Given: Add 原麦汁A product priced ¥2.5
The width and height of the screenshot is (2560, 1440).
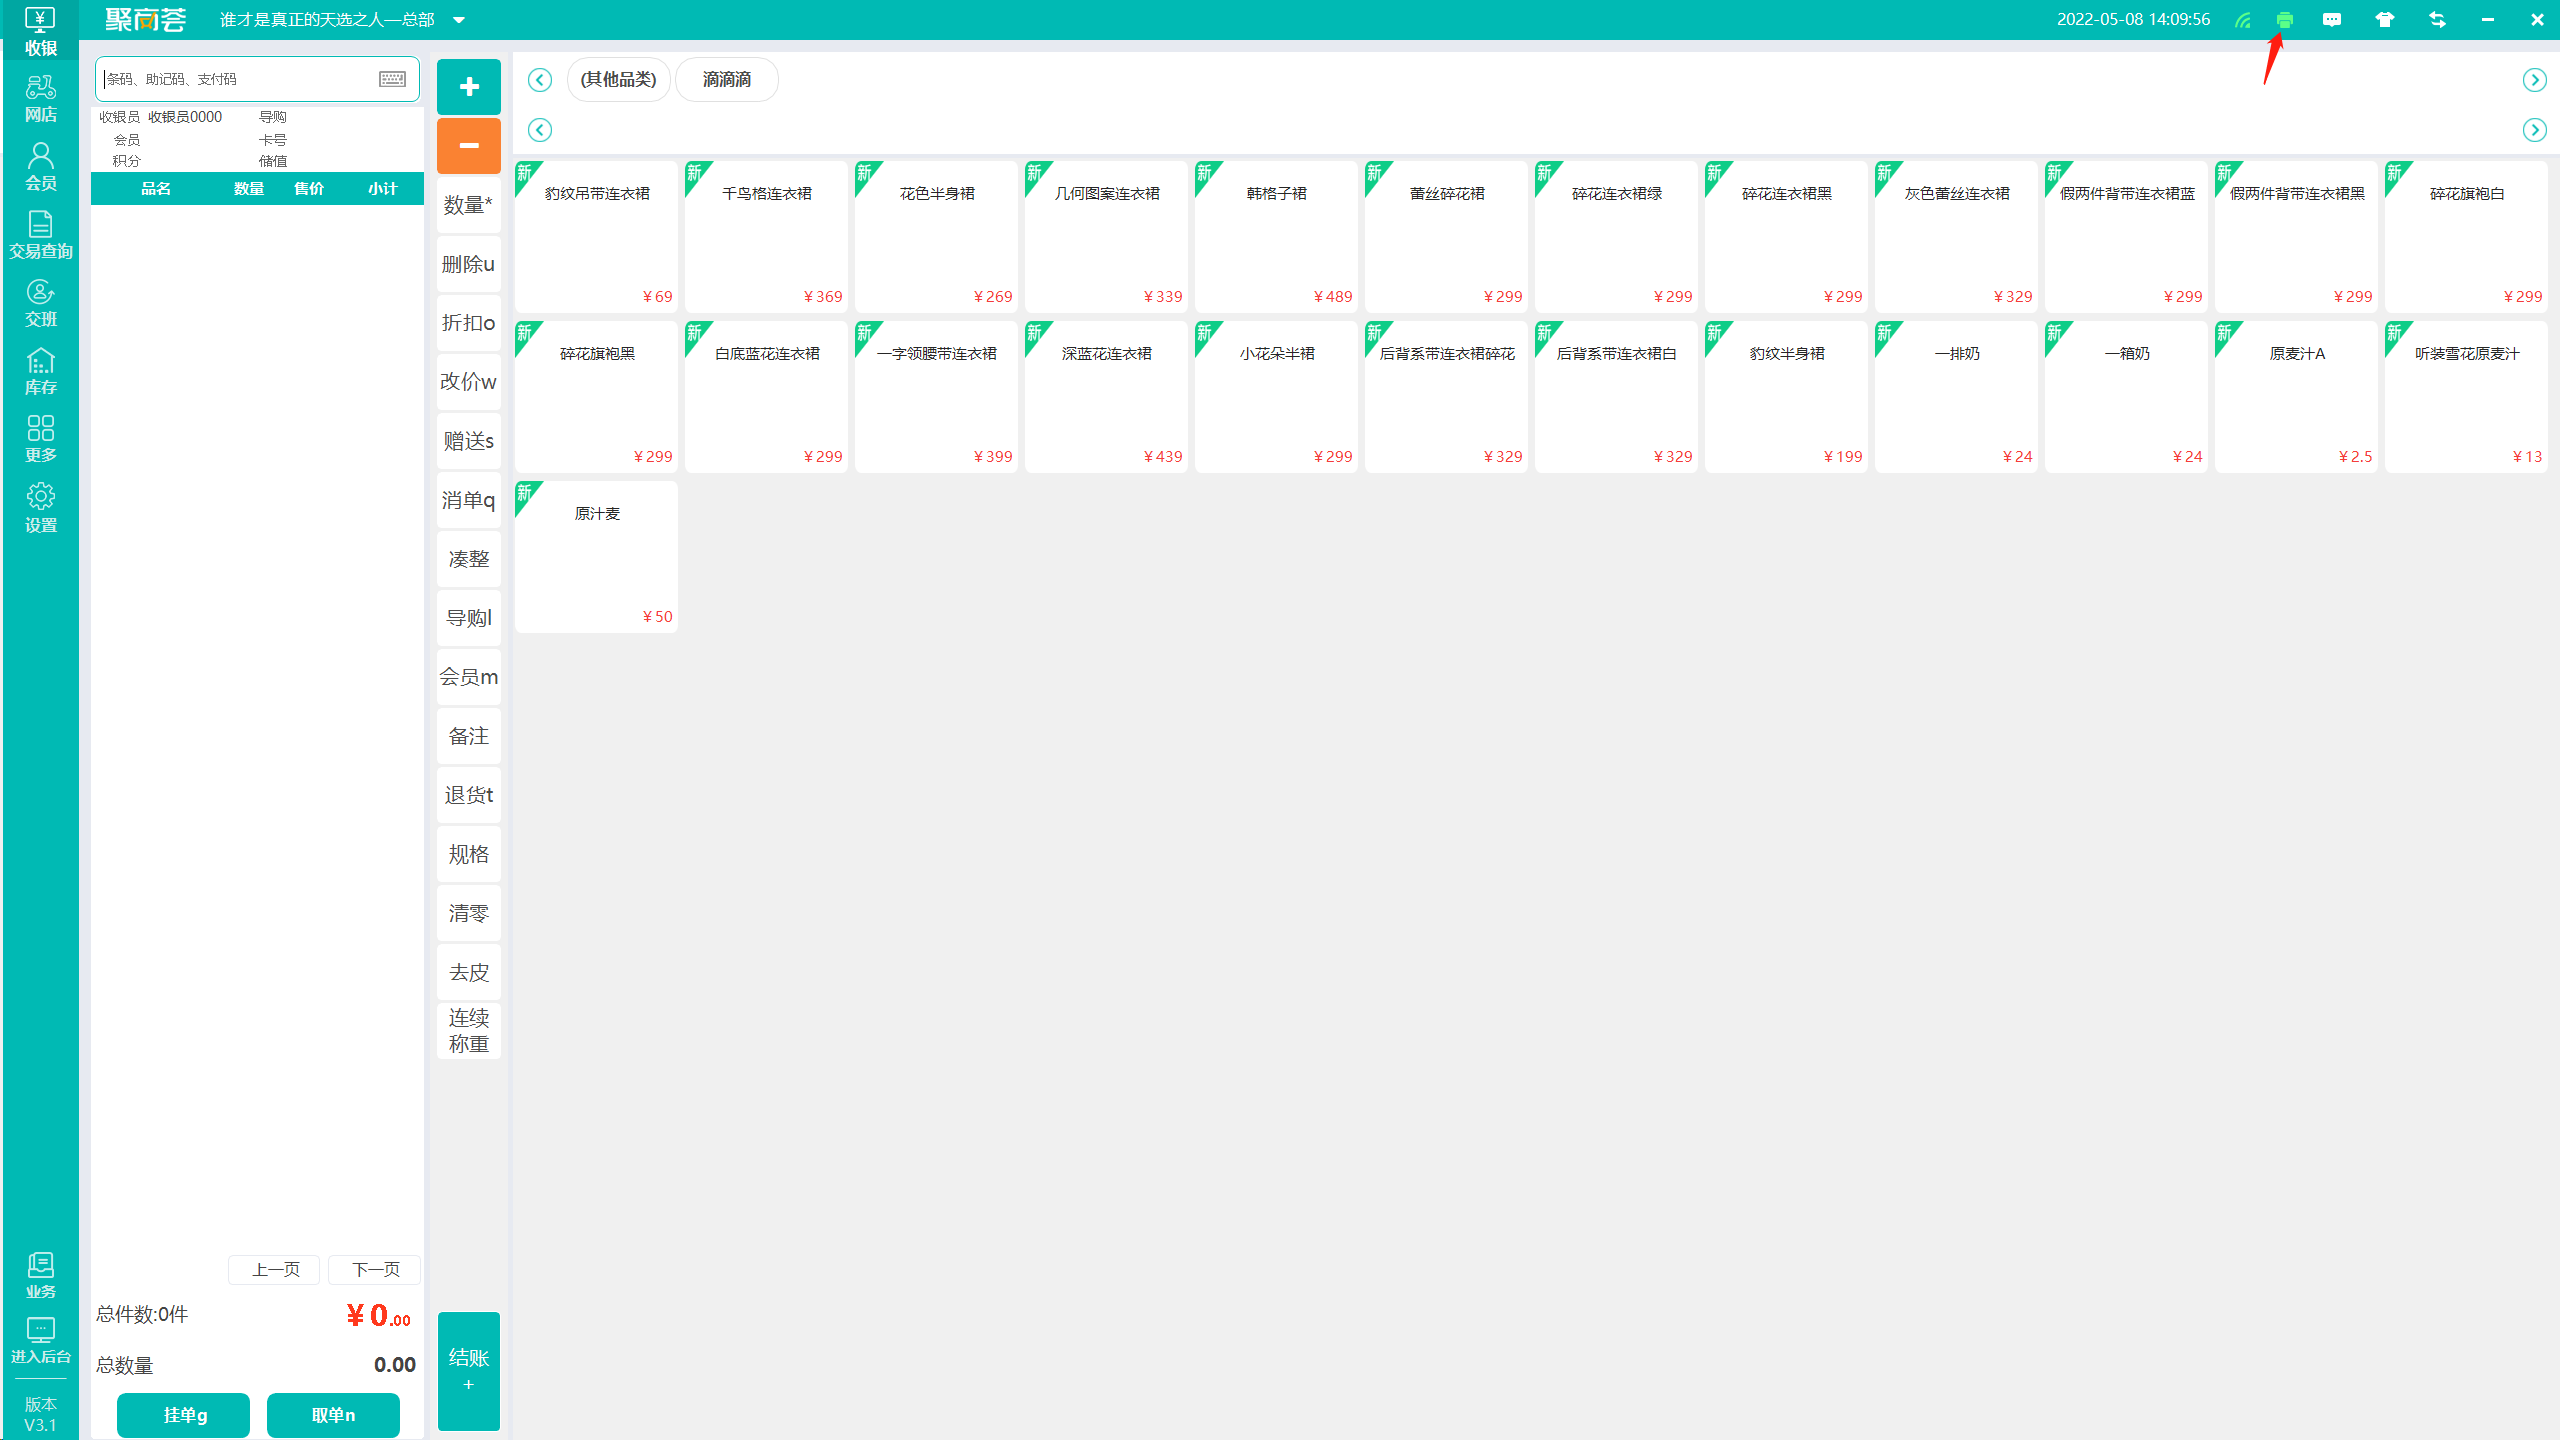Looking at the screenshot, I should click(x=2297, y=396).
